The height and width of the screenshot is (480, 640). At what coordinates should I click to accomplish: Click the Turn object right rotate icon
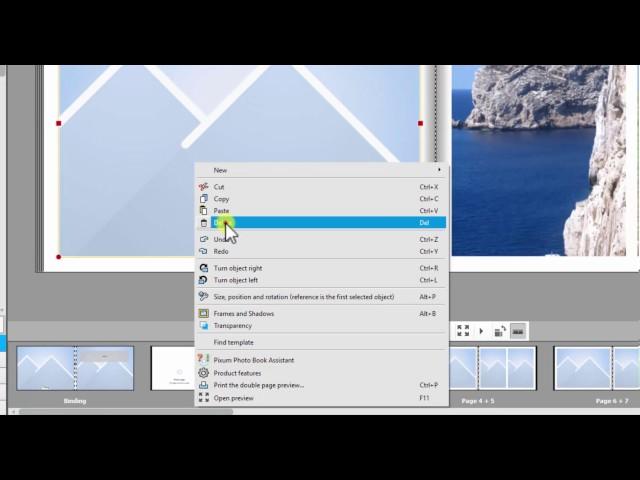[203, 268]
